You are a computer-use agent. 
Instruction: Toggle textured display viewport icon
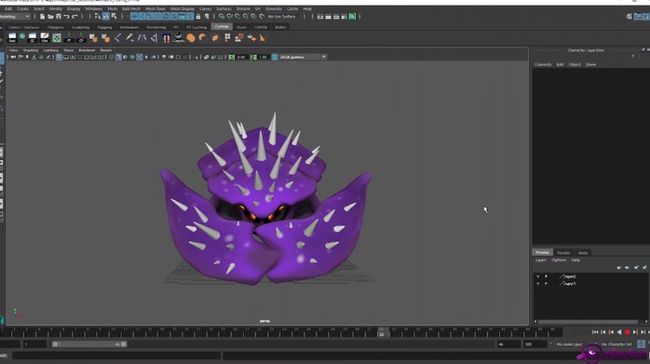[140, 57]
